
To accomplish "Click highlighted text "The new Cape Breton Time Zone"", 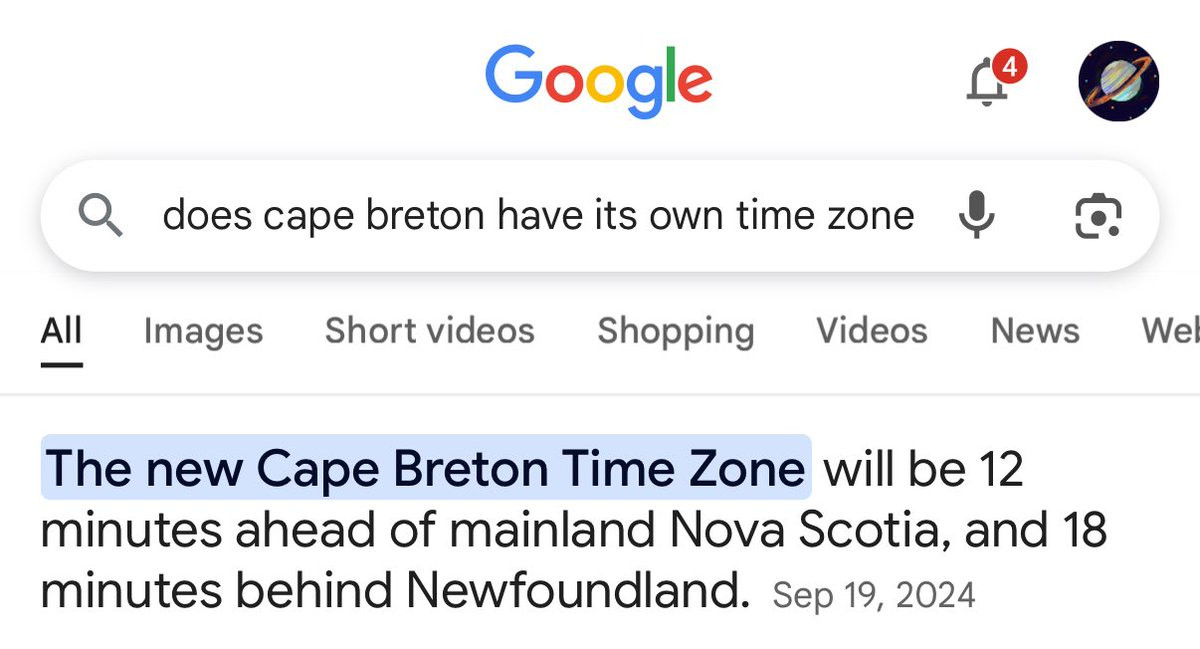I will tap(425, 467).
